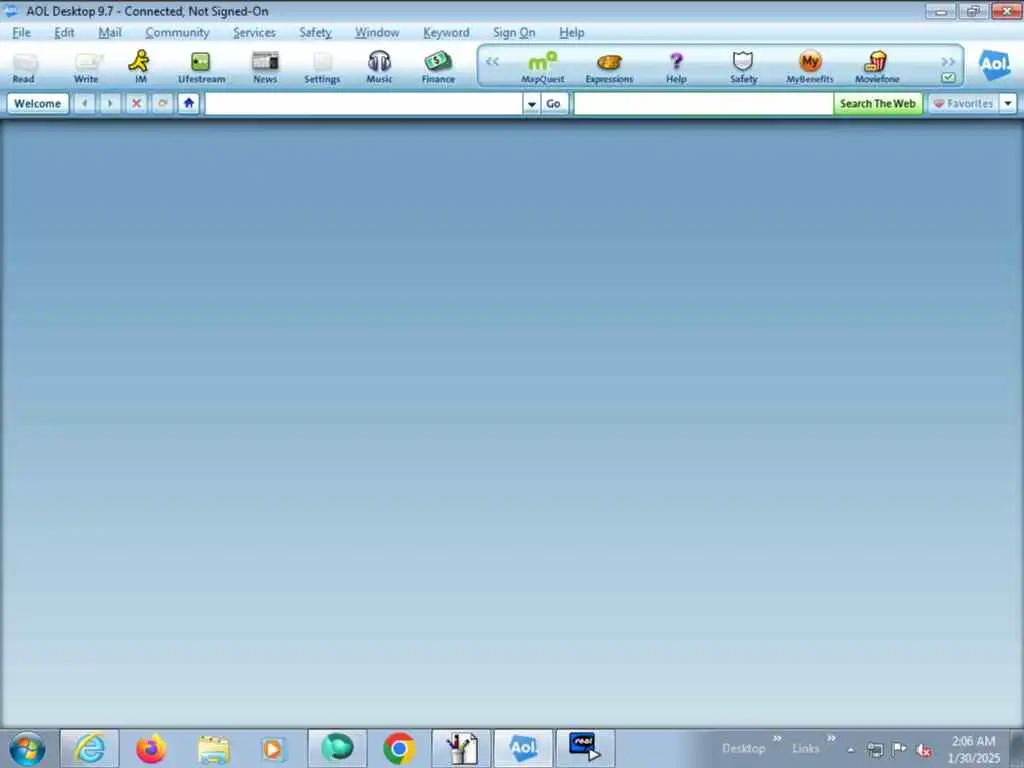Click the purple question mark Help icon

[x=676, y=67]
